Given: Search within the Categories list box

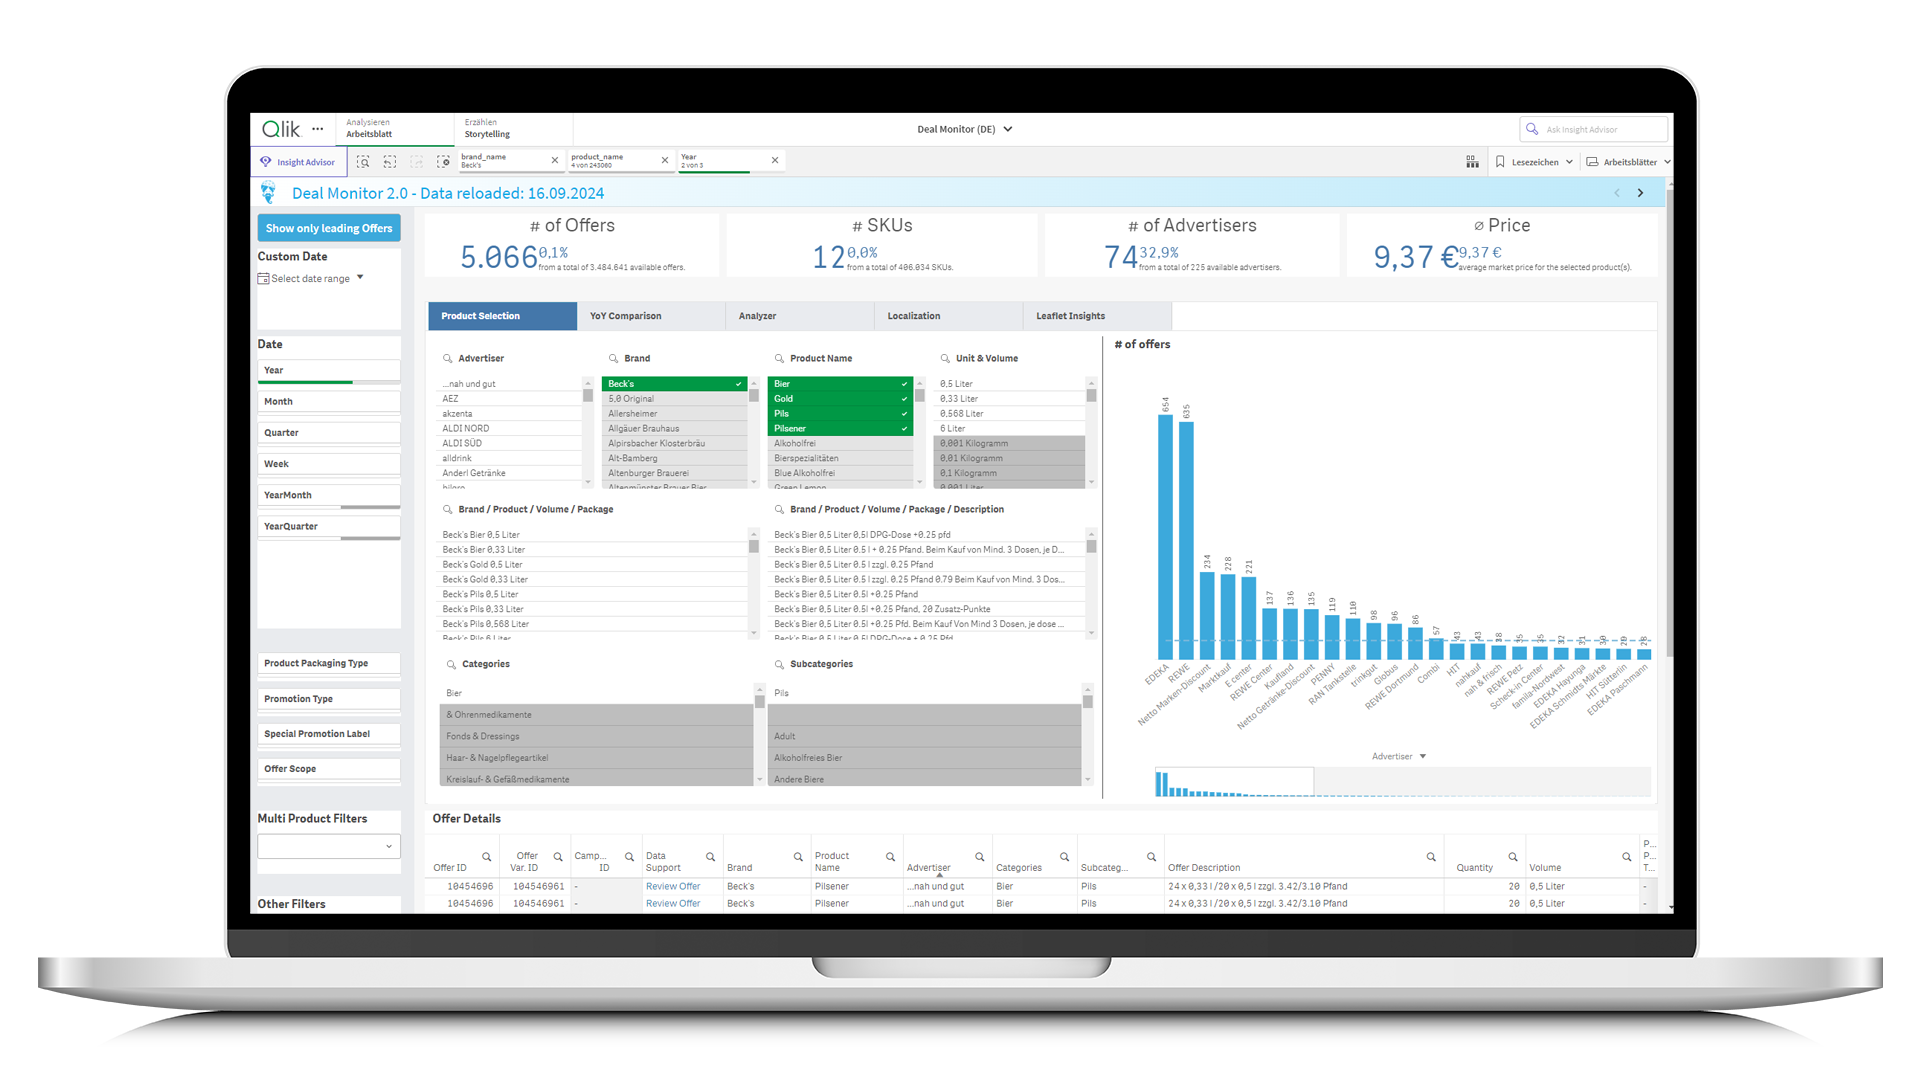Looking at the screenshot, I should tap(451, 664).
